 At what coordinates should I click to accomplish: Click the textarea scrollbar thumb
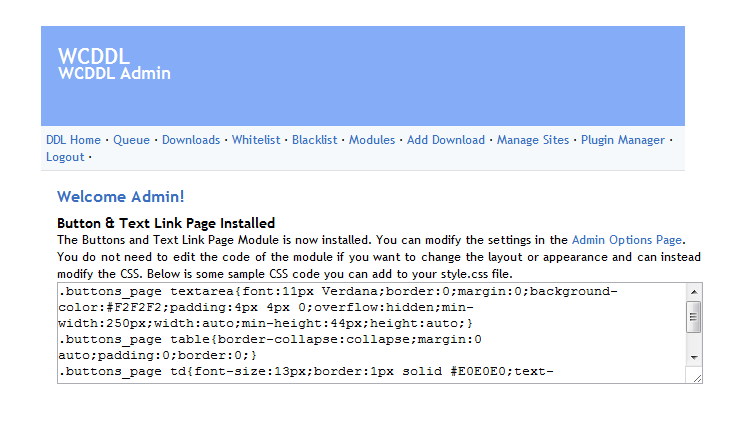tap(693, 317)
